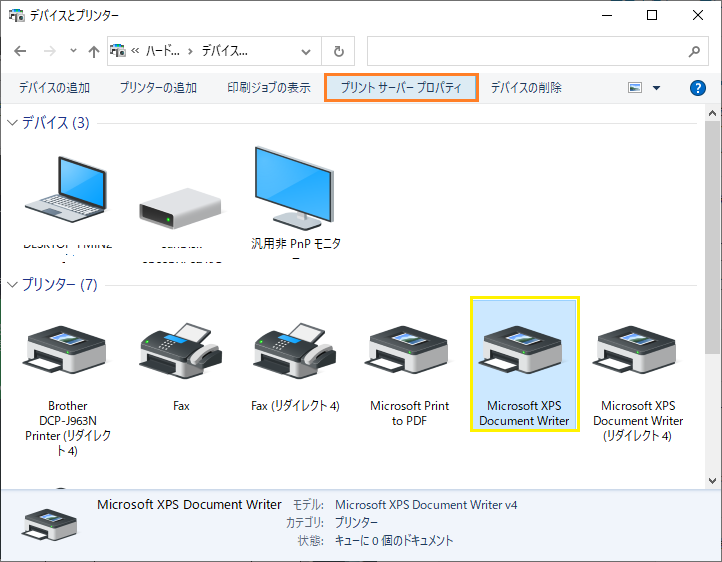This screenshot has height=562, width=722.
Task: Click デバイスの追加 in command bar
Action: (54, 87)
